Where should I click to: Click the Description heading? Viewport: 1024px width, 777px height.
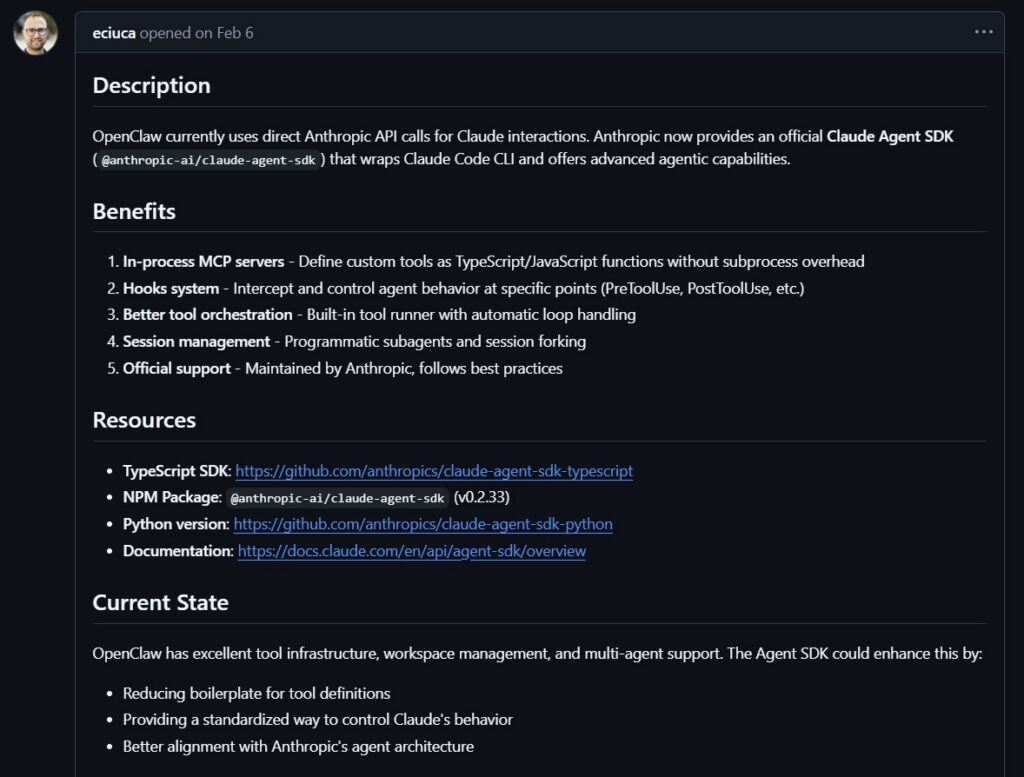tap(152, 86)
